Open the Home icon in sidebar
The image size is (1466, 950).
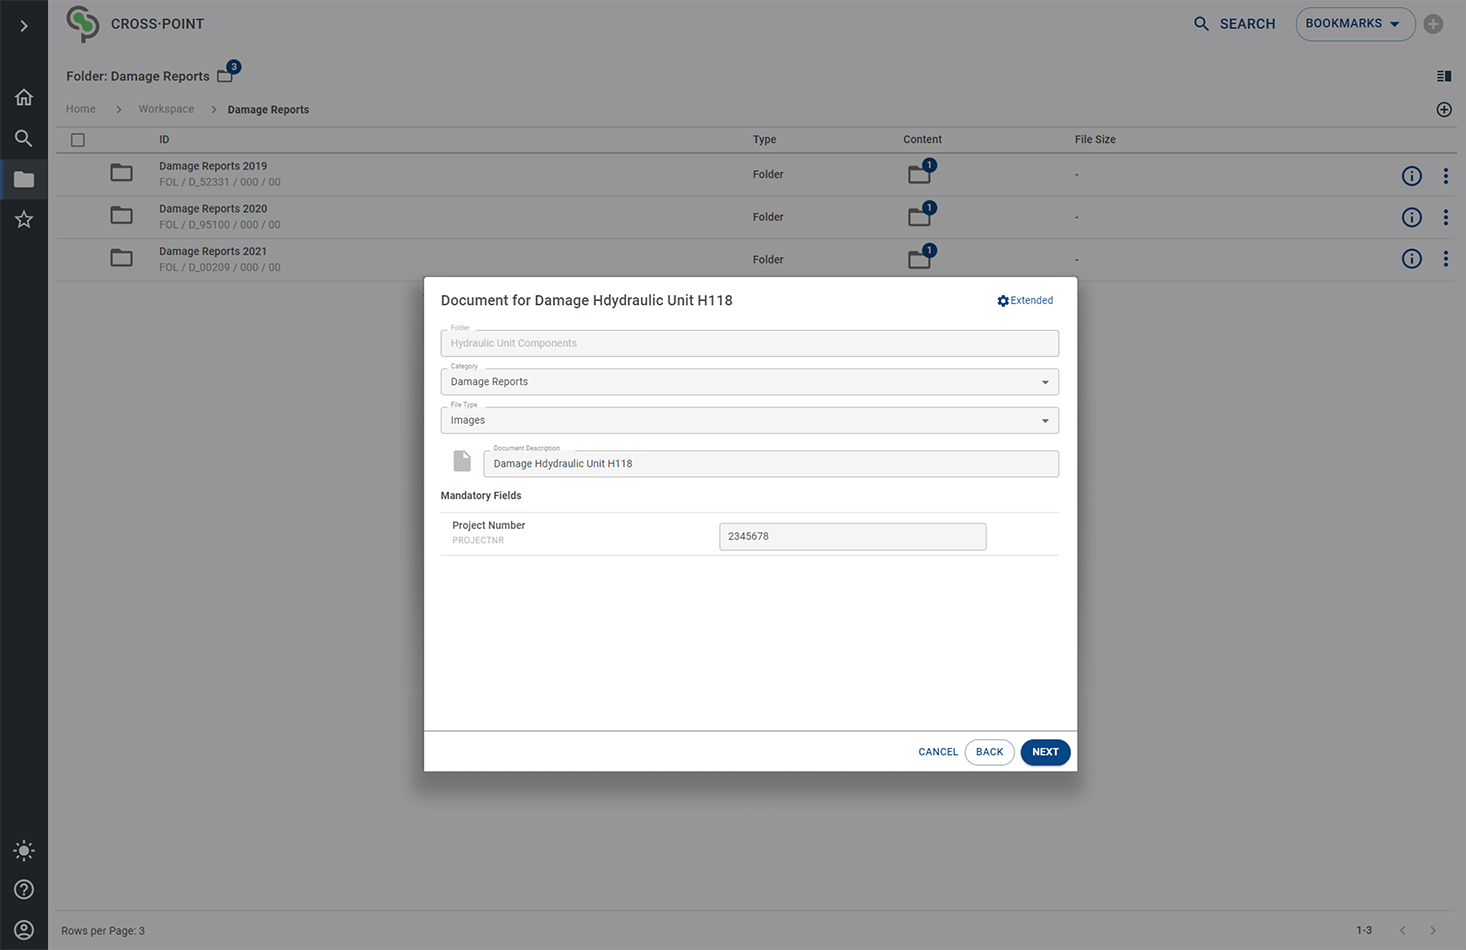point(24,97)
